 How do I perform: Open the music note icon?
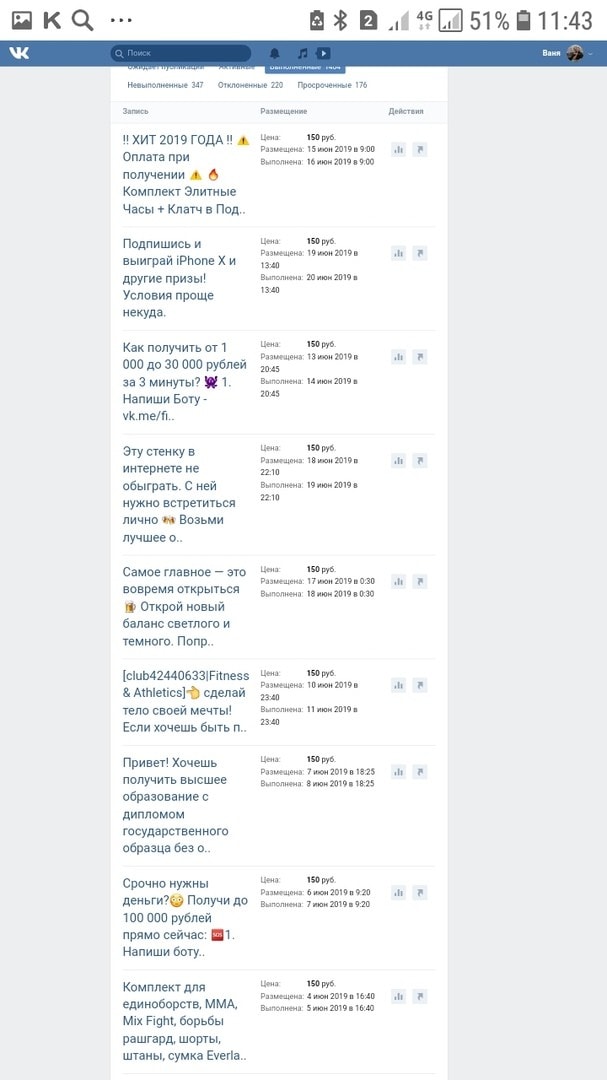tap(302, 53)
